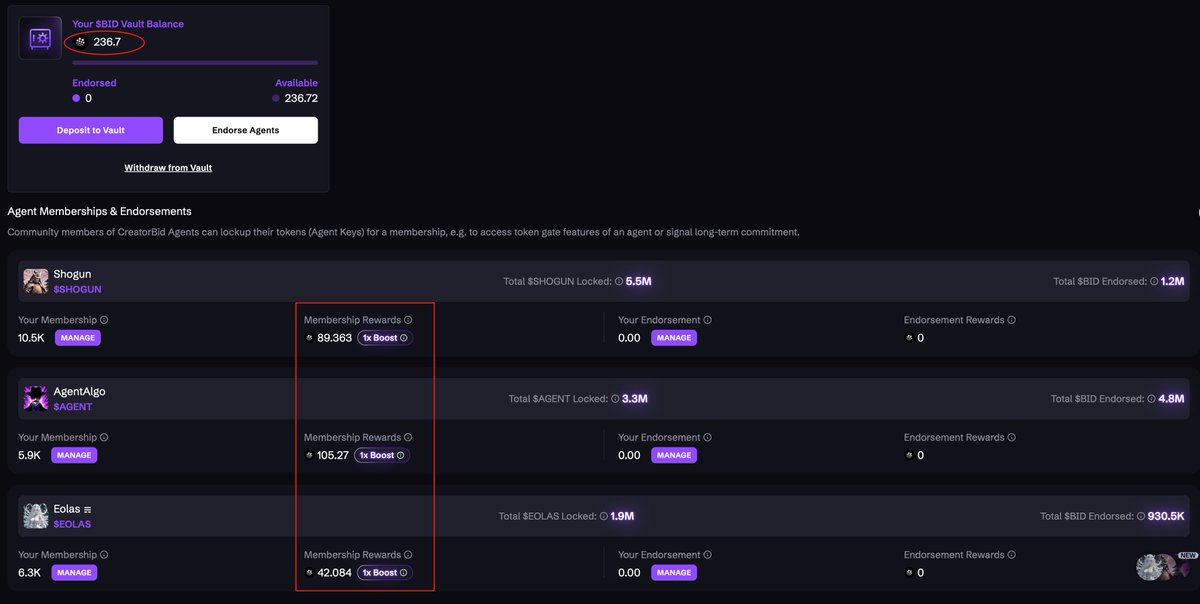Click the AgentAlgo agent name
Screen dimensions: 1200x604
pos(79,391)
